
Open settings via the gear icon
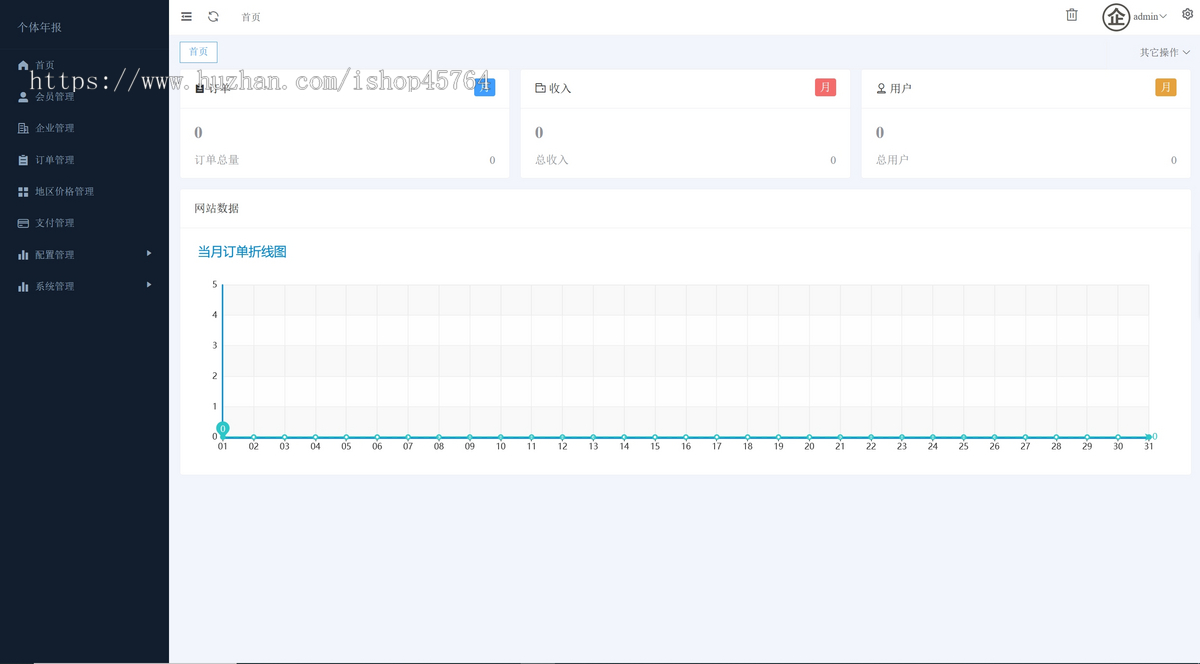[x=1188, y=15]
